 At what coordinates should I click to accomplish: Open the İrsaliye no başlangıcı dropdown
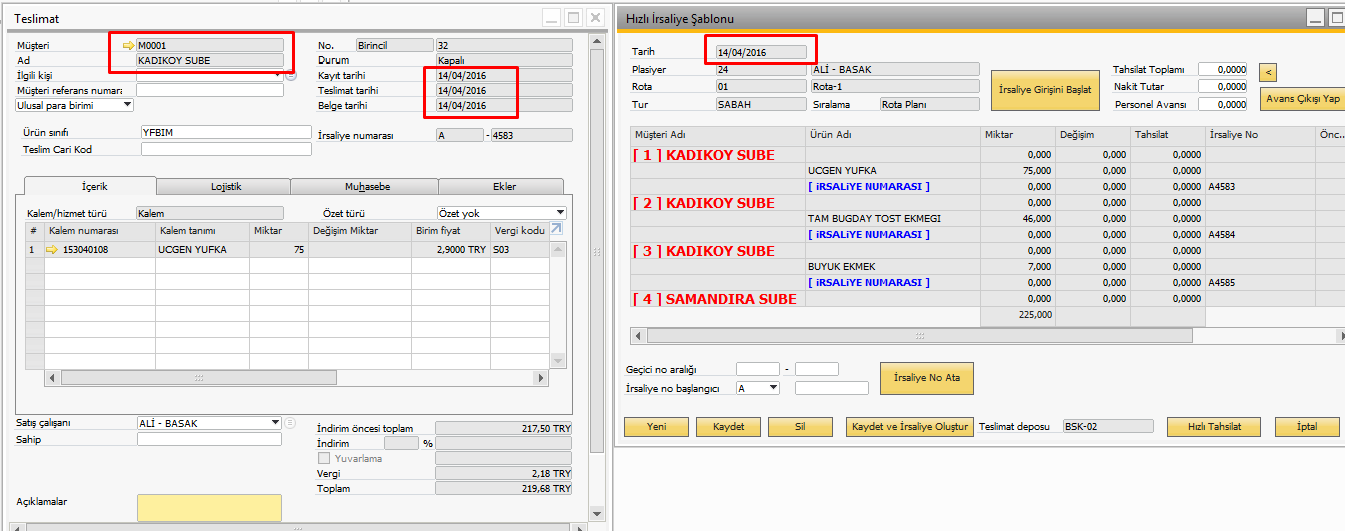pyautogui.click(x=772, y=388)
